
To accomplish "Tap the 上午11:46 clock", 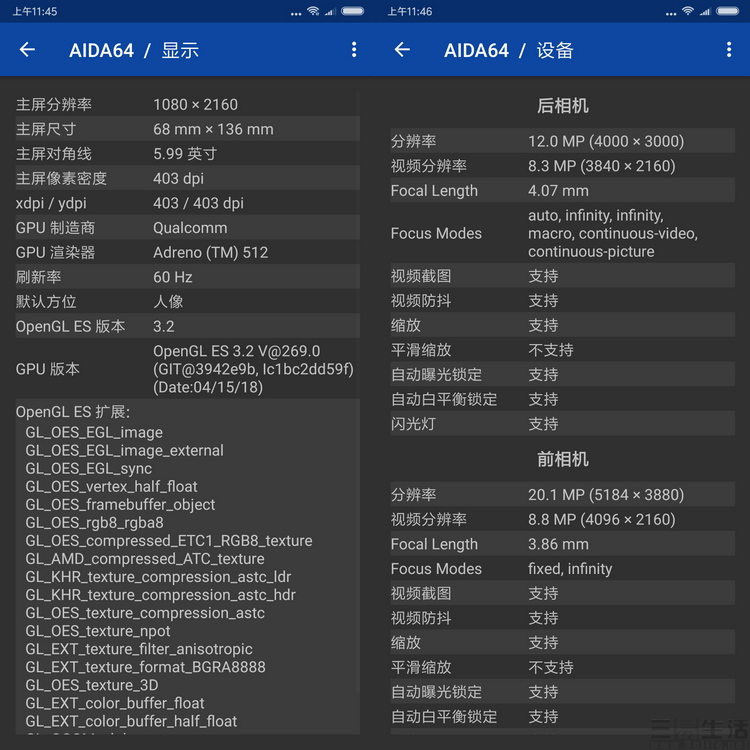I will pos(409,11).
